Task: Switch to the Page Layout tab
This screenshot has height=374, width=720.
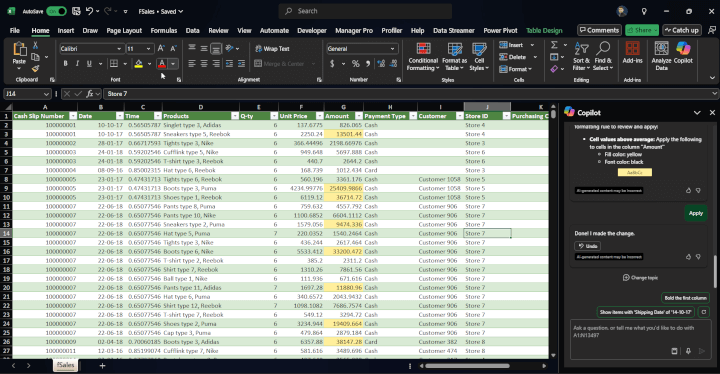Action: pyautogui.click(x=124, y=30)
